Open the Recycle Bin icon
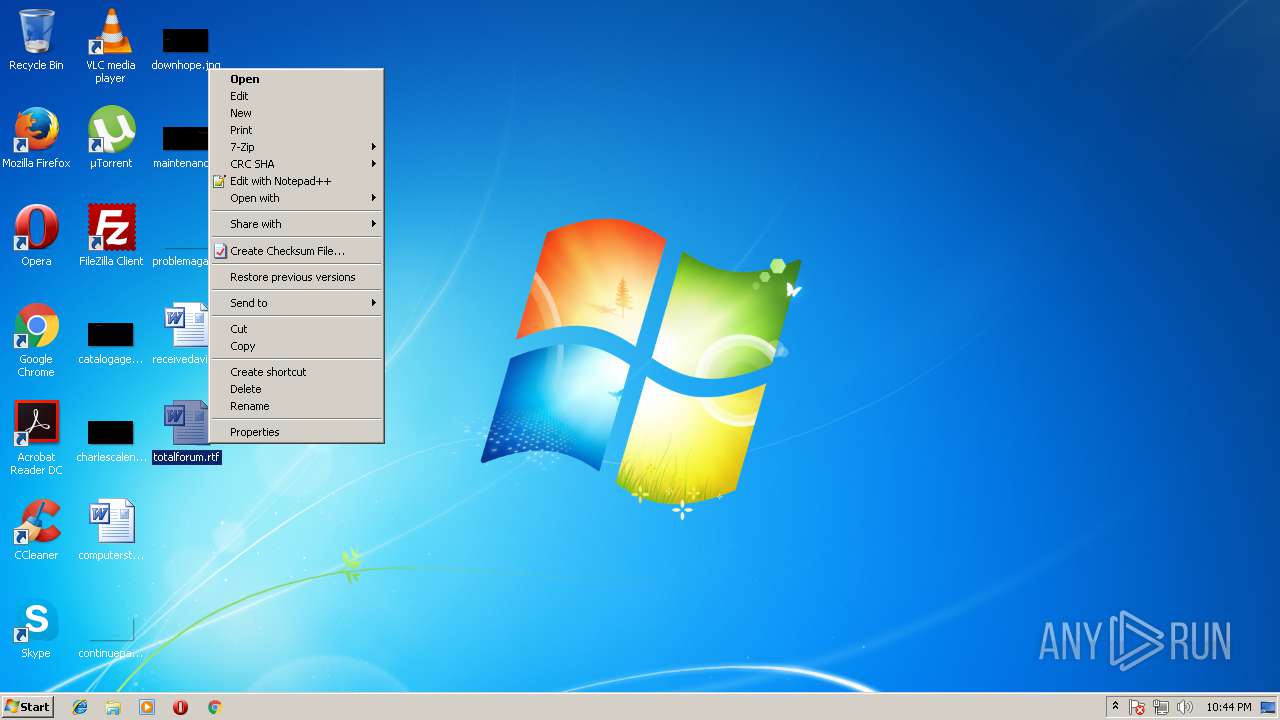Screen dimensions: 1280x720 pos(36,40)
